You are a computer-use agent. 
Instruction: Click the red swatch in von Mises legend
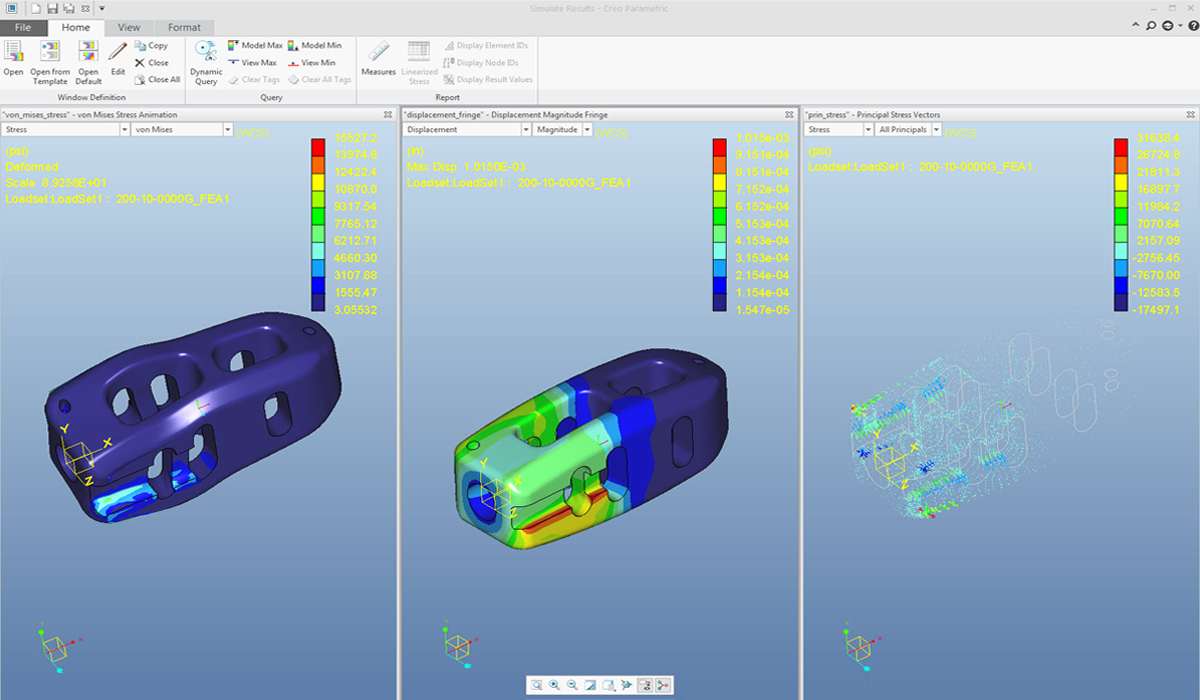pyautogui.click(x=319, y=146)
